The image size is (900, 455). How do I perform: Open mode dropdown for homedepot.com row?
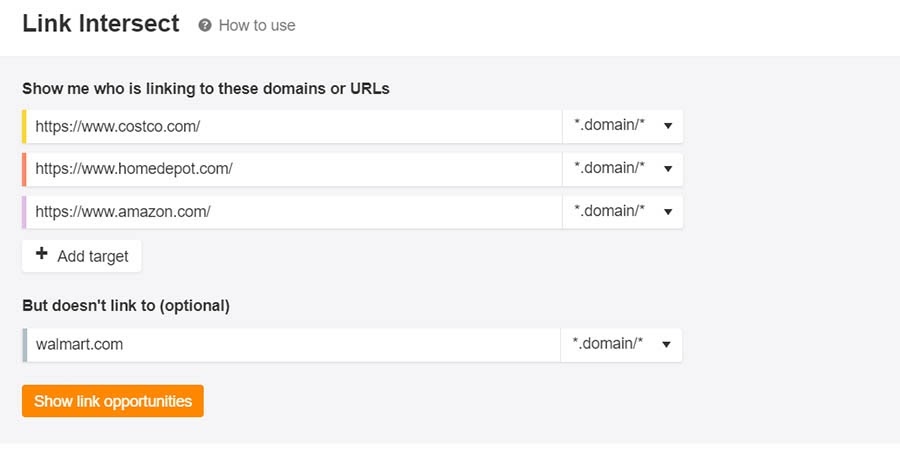coord(622,169)
